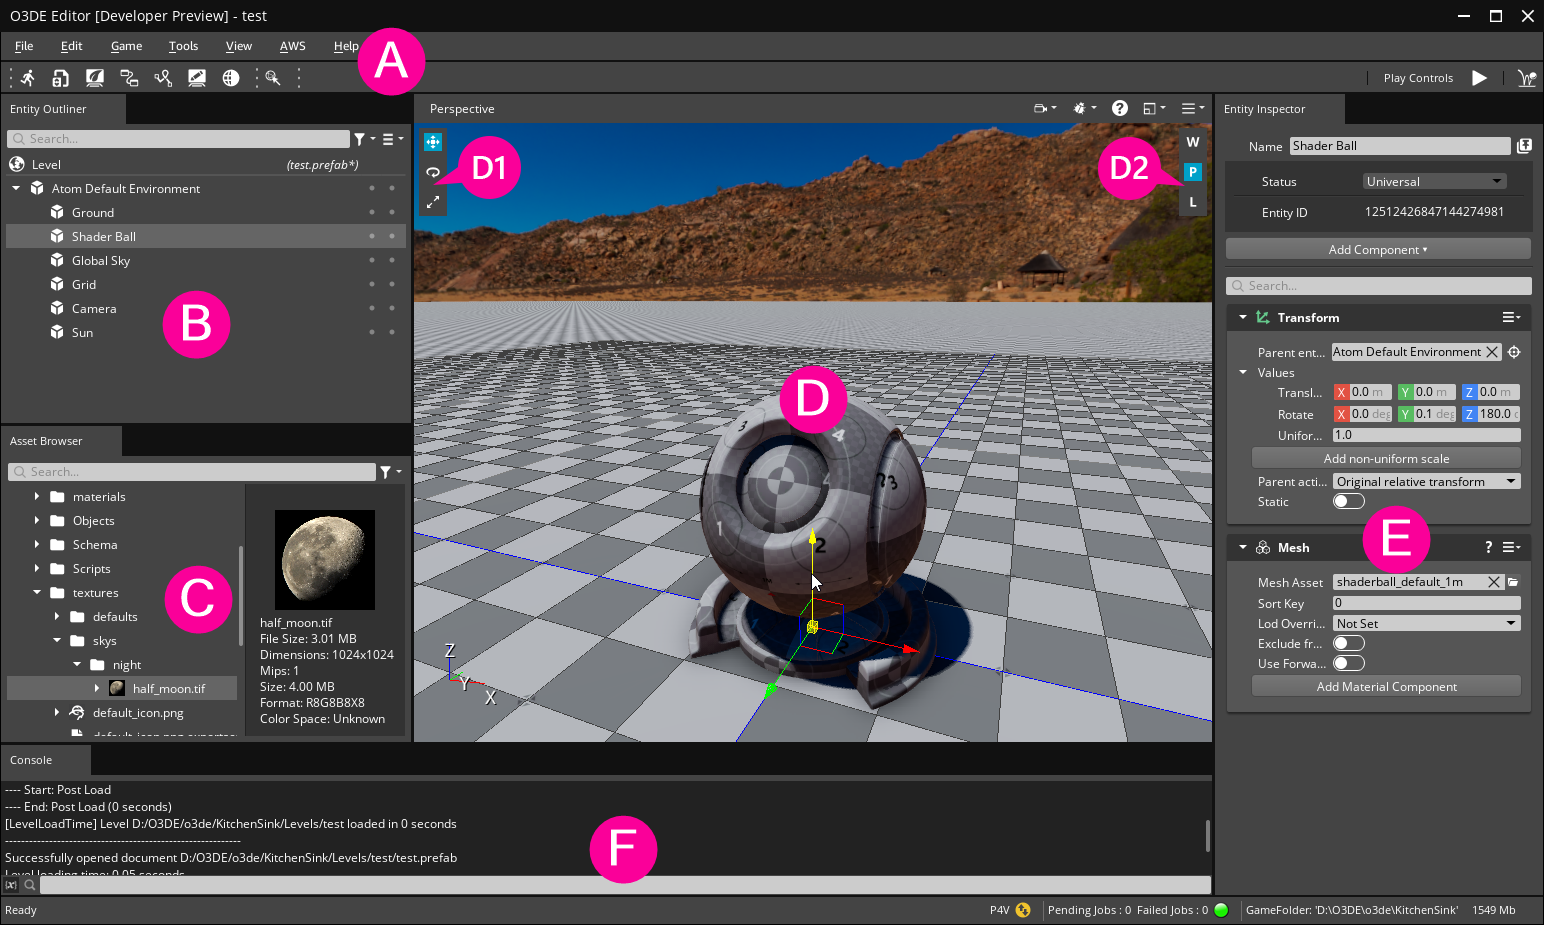Click the viewport help question mark icon
The width and height of the screenshot is (1544, 925).
click(x=1120, y=108)
